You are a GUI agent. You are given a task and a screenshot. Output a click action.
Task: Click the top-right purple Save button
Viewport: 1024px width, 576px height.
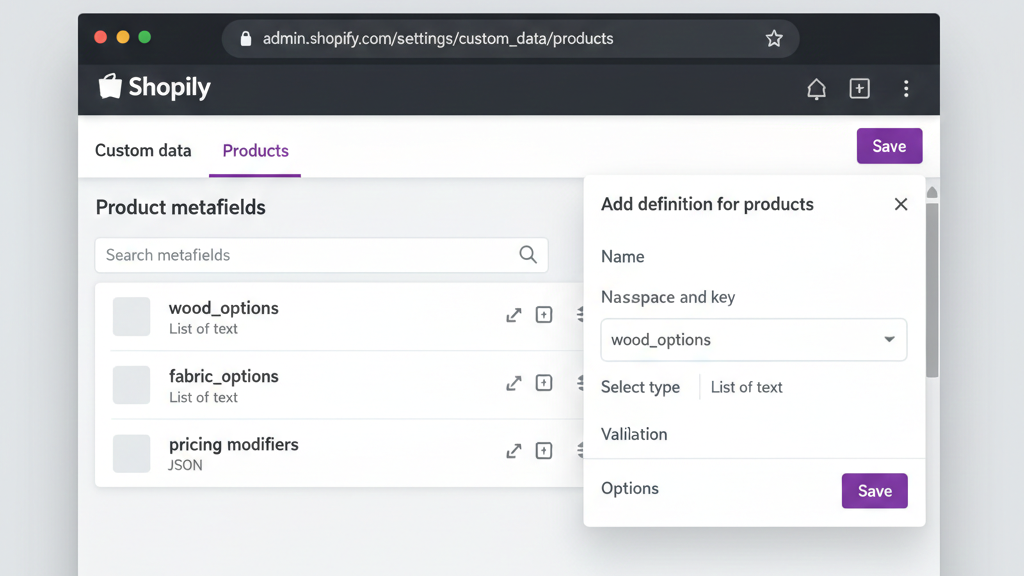coord(889,146)
